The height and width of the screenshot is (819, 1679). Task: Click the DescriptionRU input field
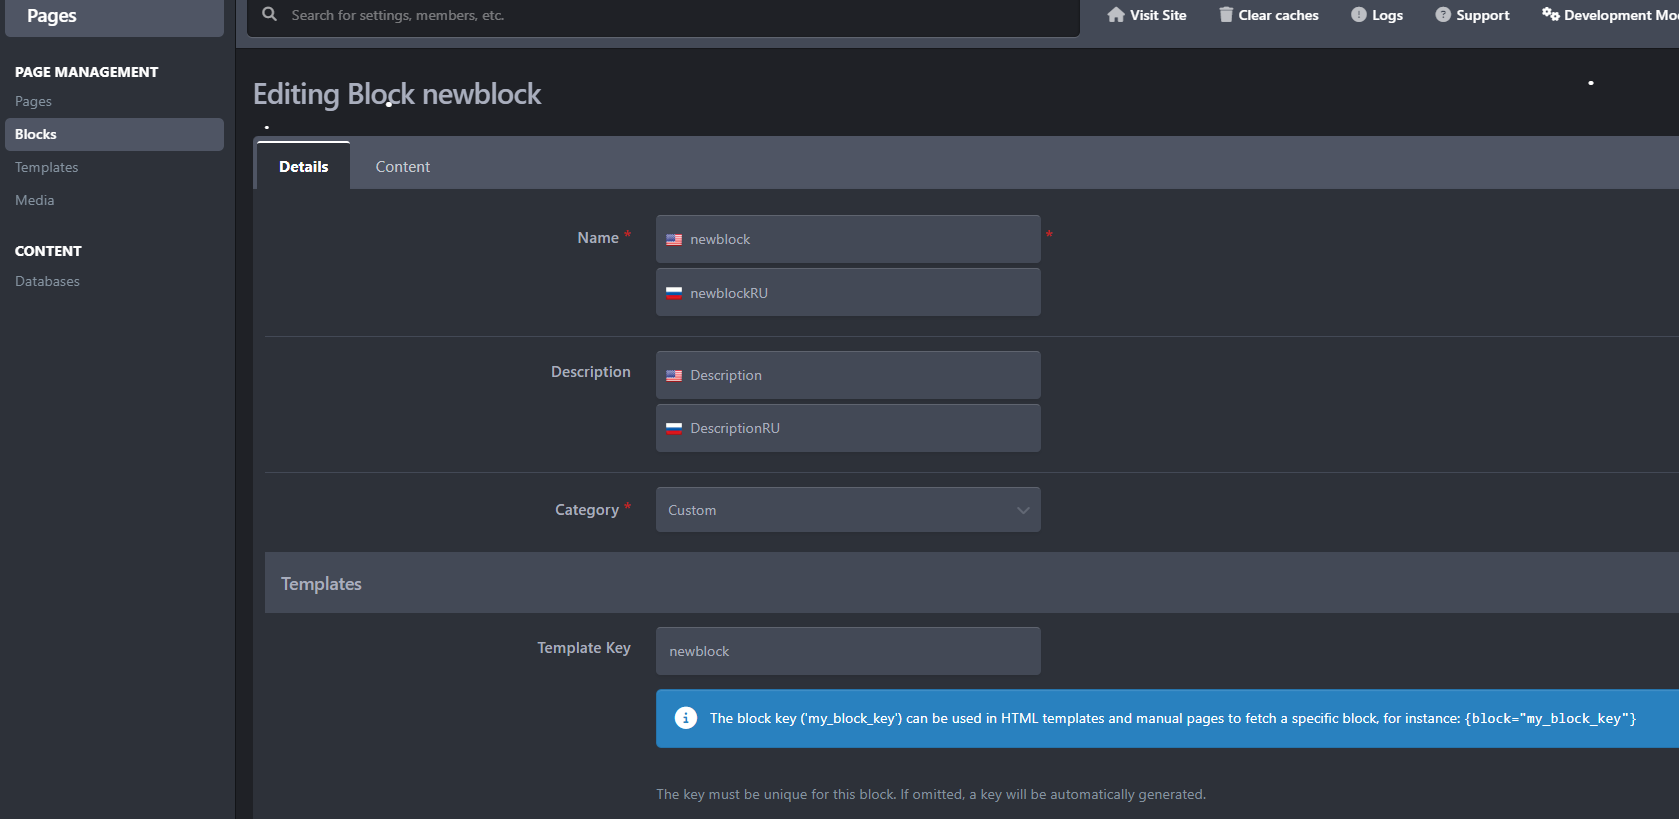(860, 428)
